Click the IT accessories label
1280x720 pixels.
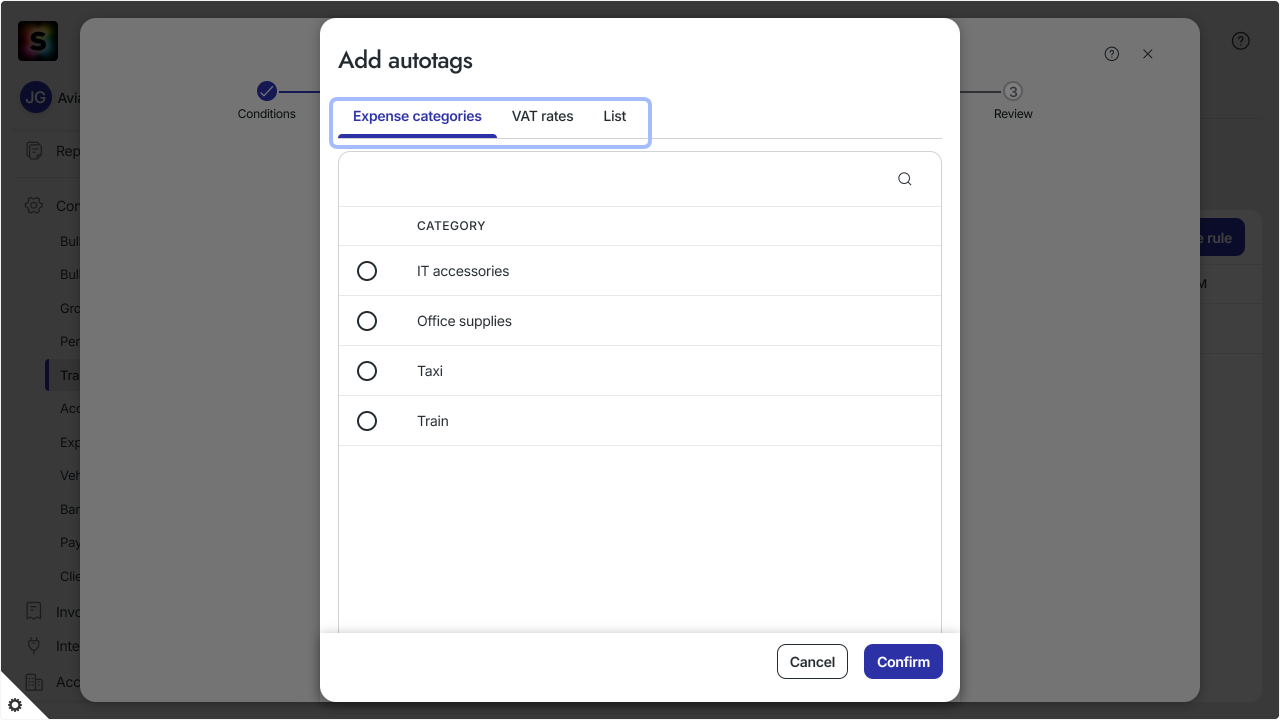(x=463, y=271)
